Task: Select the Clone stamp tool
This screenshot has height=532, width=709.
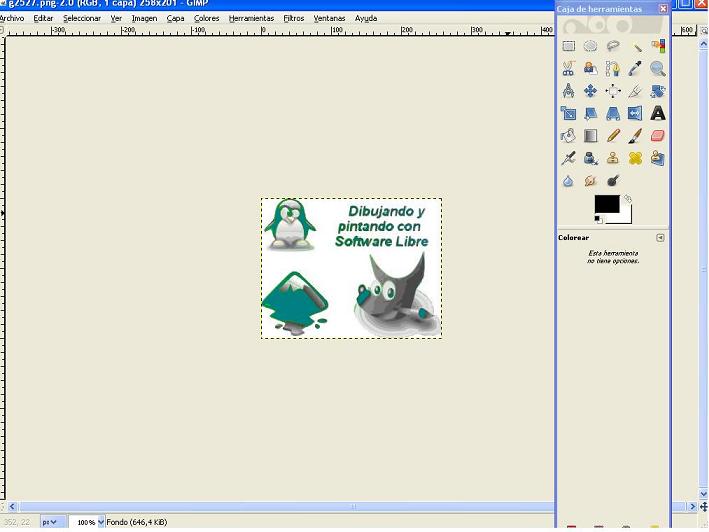Action: [613, 158]
